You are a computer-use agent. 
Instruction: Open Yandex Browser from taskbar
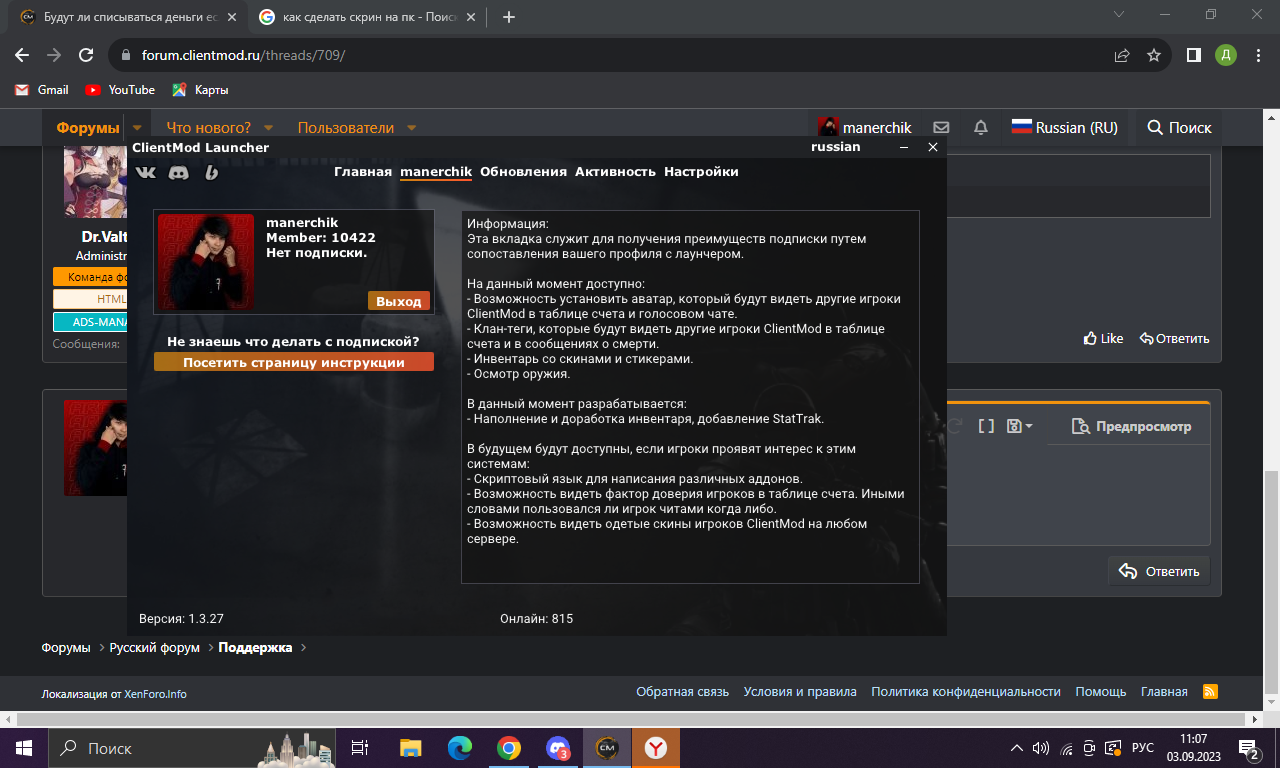click(655, 748)
